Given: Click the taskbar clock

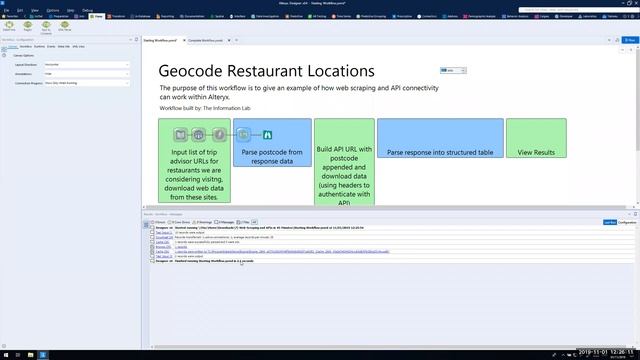Looking at the screenshot, I should pyautogui.click(x=618, y=355).
